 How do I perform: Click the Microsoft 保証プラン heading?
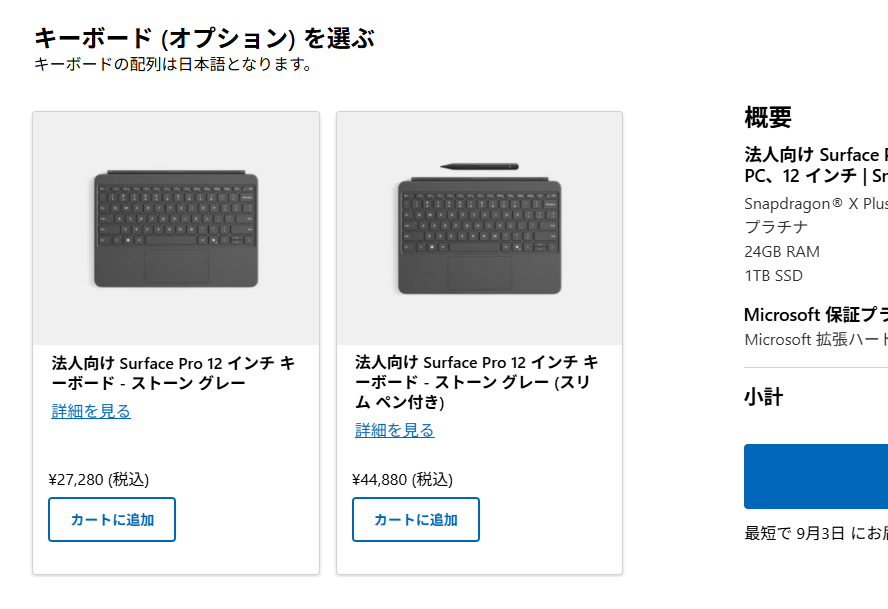[816, 314]
